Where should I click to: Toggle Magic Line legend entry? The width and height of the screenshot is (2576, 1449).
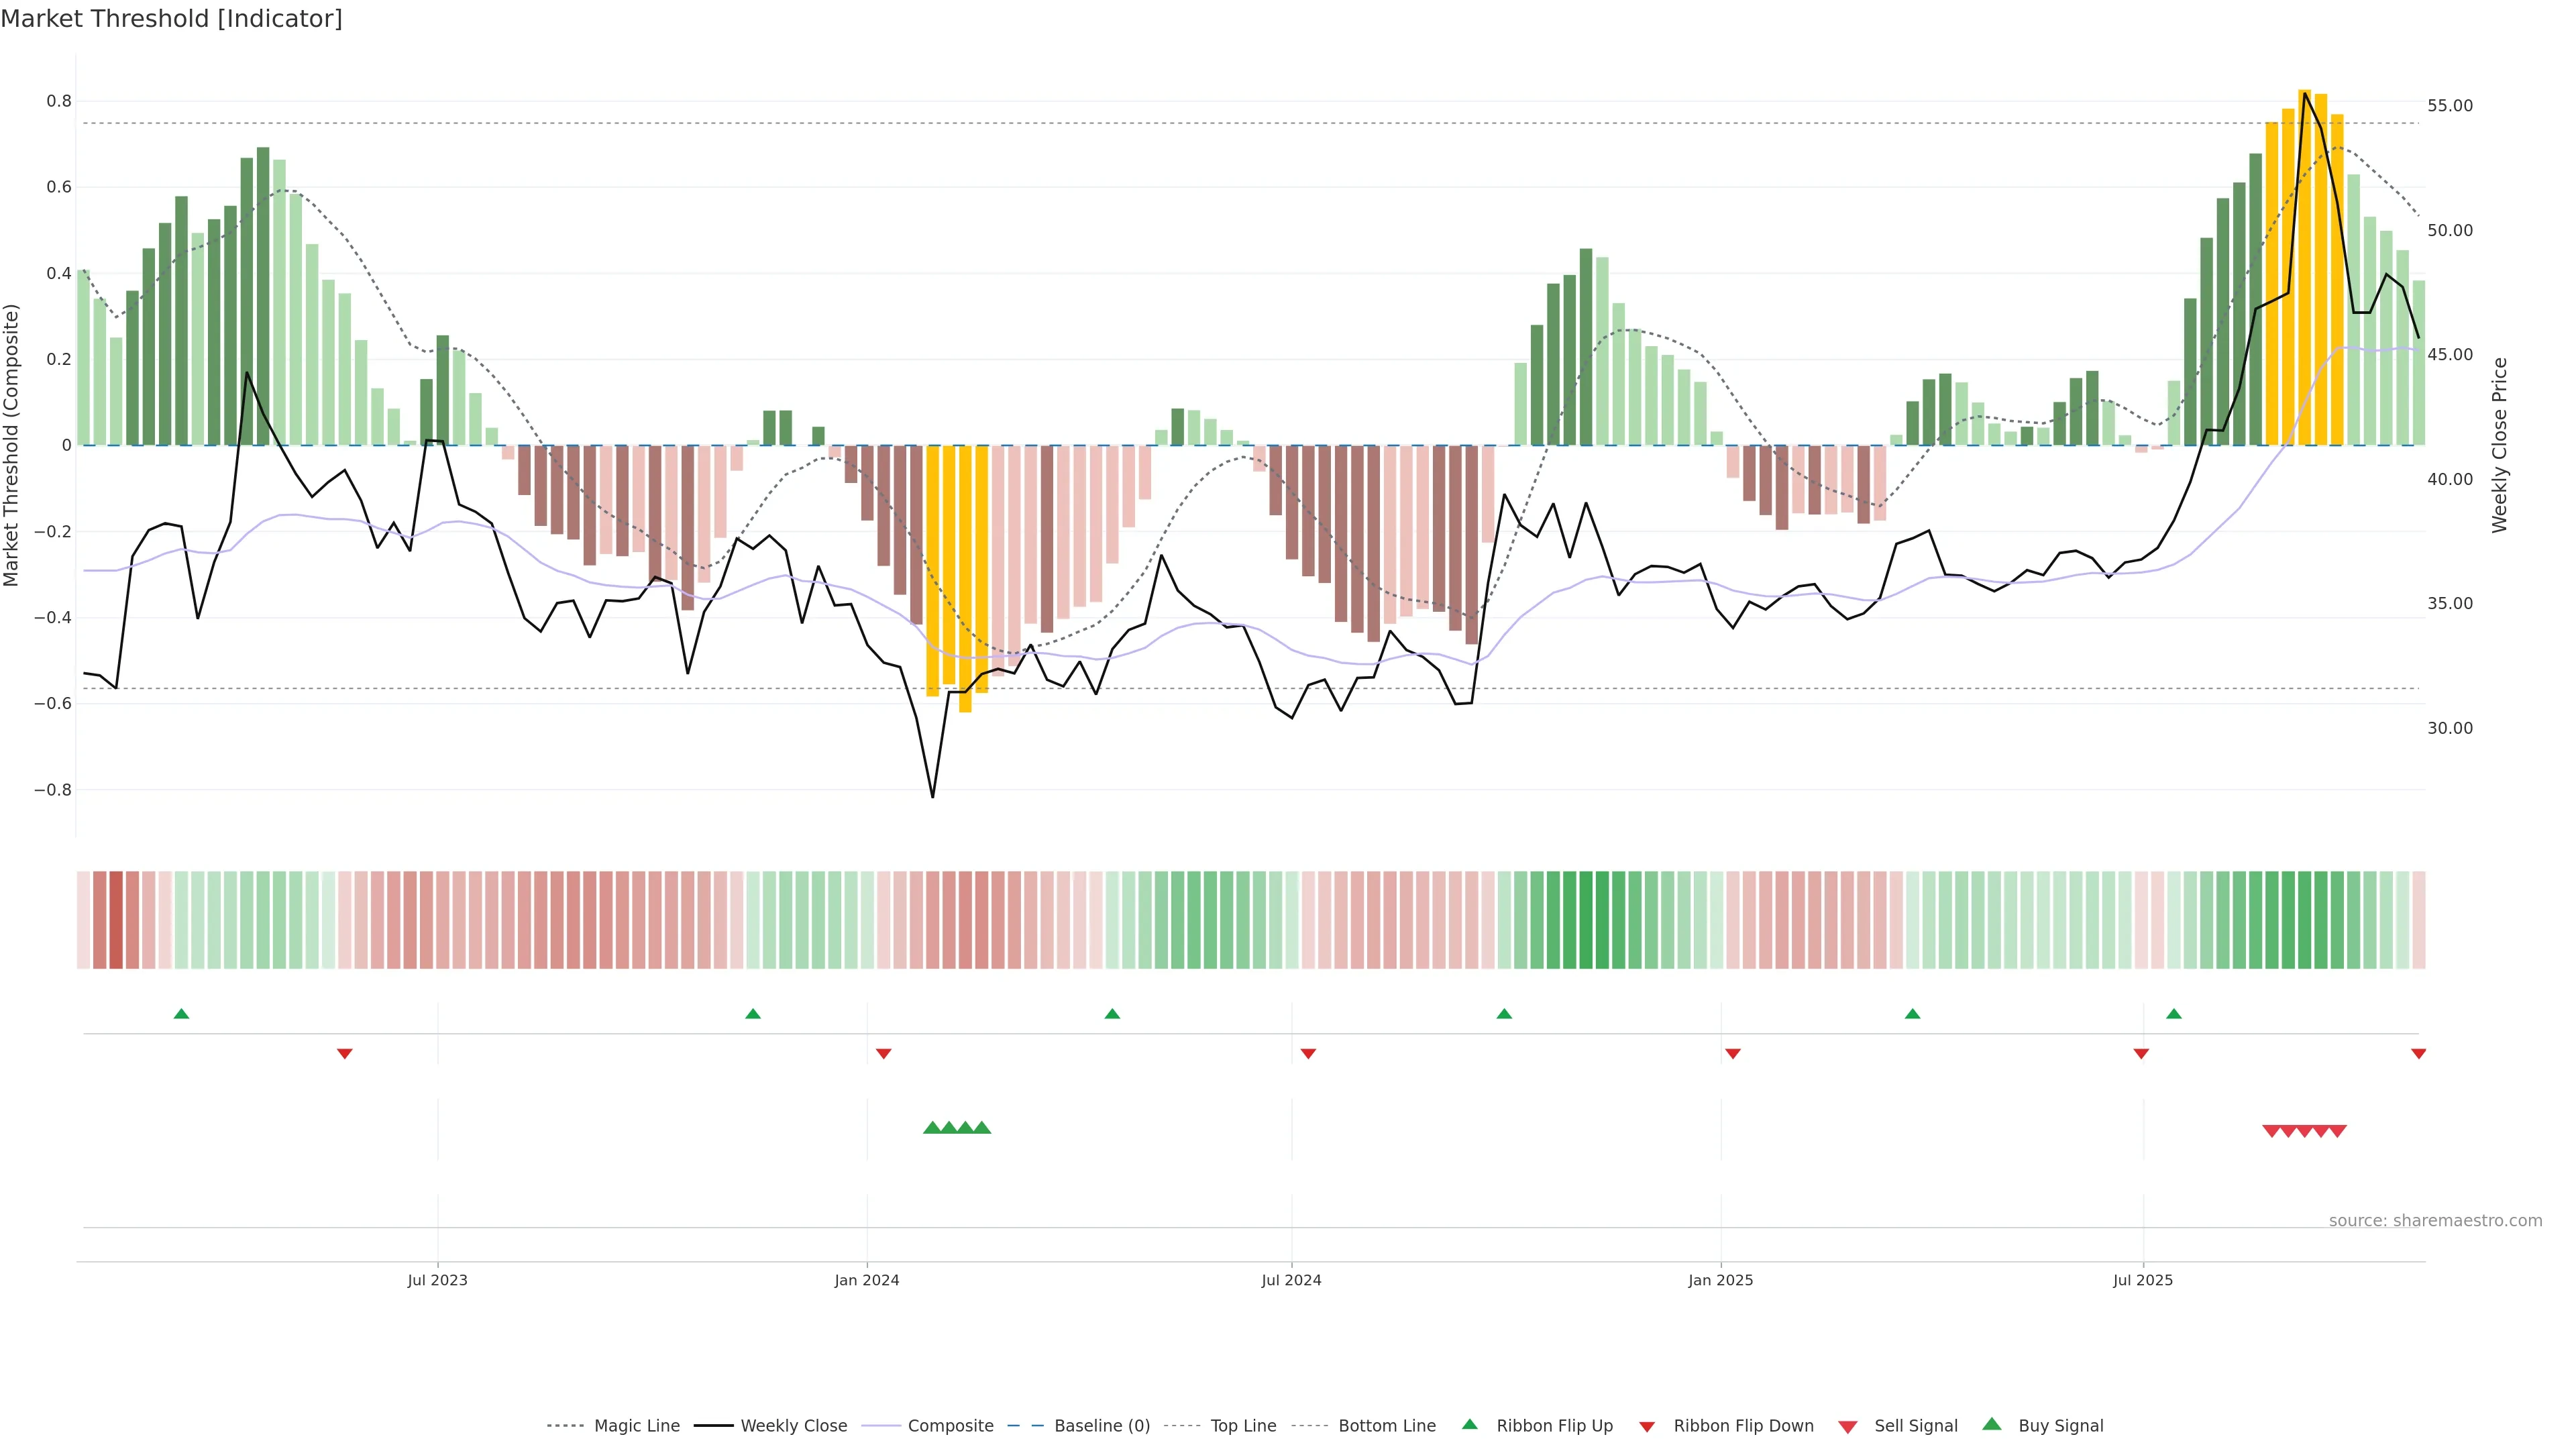(636, 1426)
